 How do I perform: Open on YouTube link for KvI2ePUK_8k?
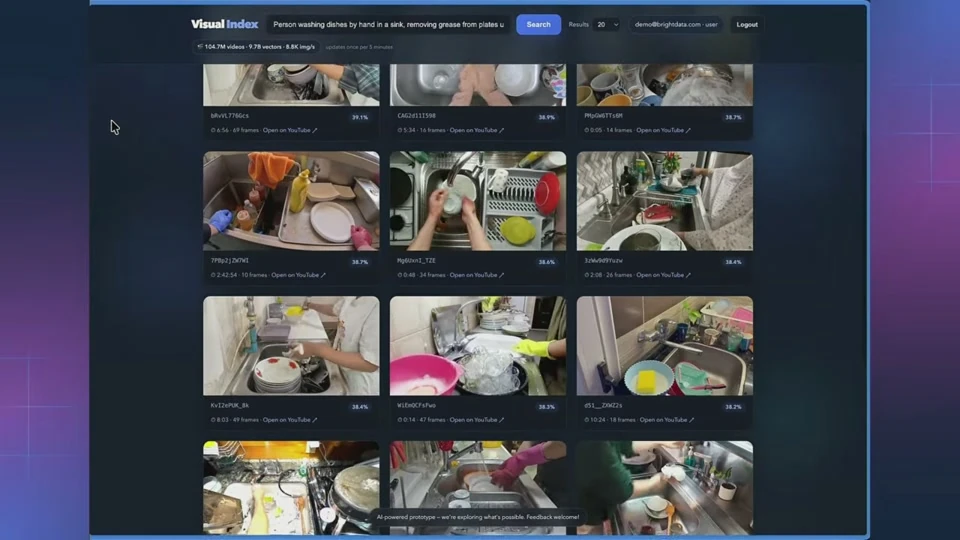tap(290, 420)
